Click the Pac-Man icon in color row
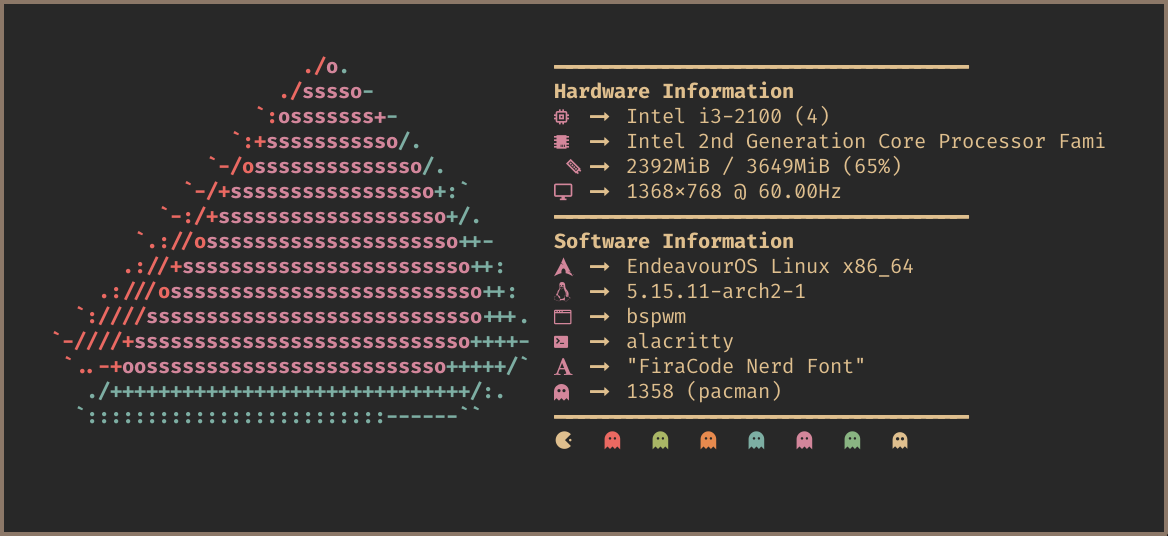The height and width of the screenshot is (536, 1168). pos(564,440)
